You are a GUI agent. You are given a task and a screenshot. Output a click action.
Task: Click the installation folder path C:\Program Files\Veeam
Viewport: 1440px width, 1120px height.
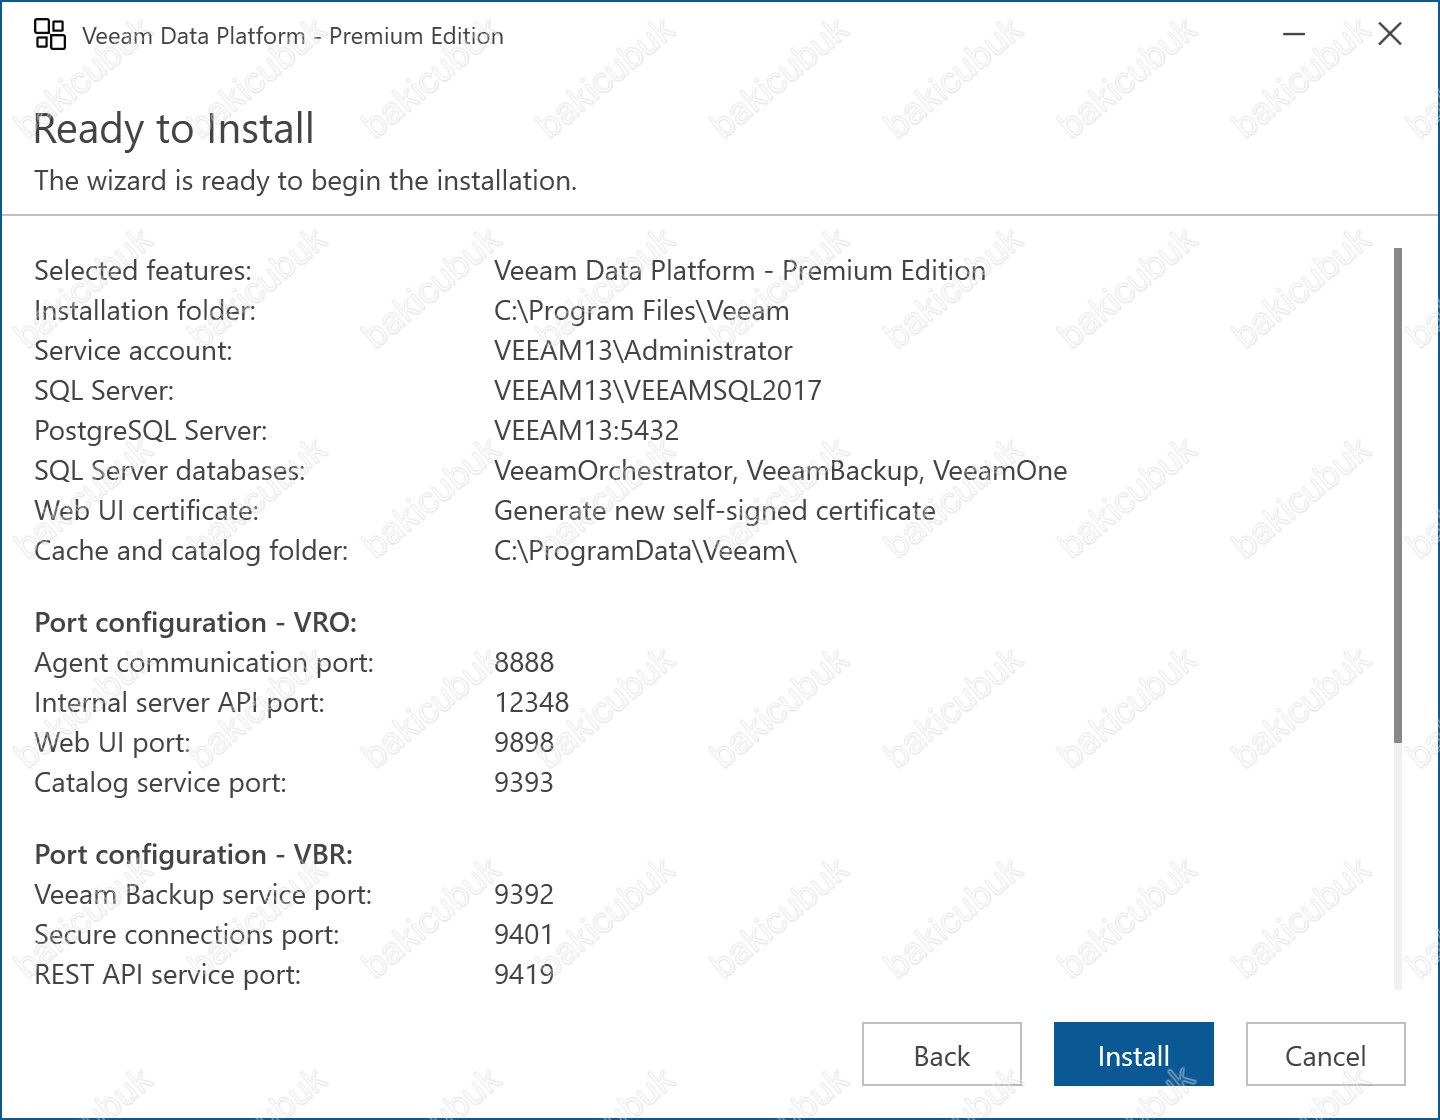point(641,311)
